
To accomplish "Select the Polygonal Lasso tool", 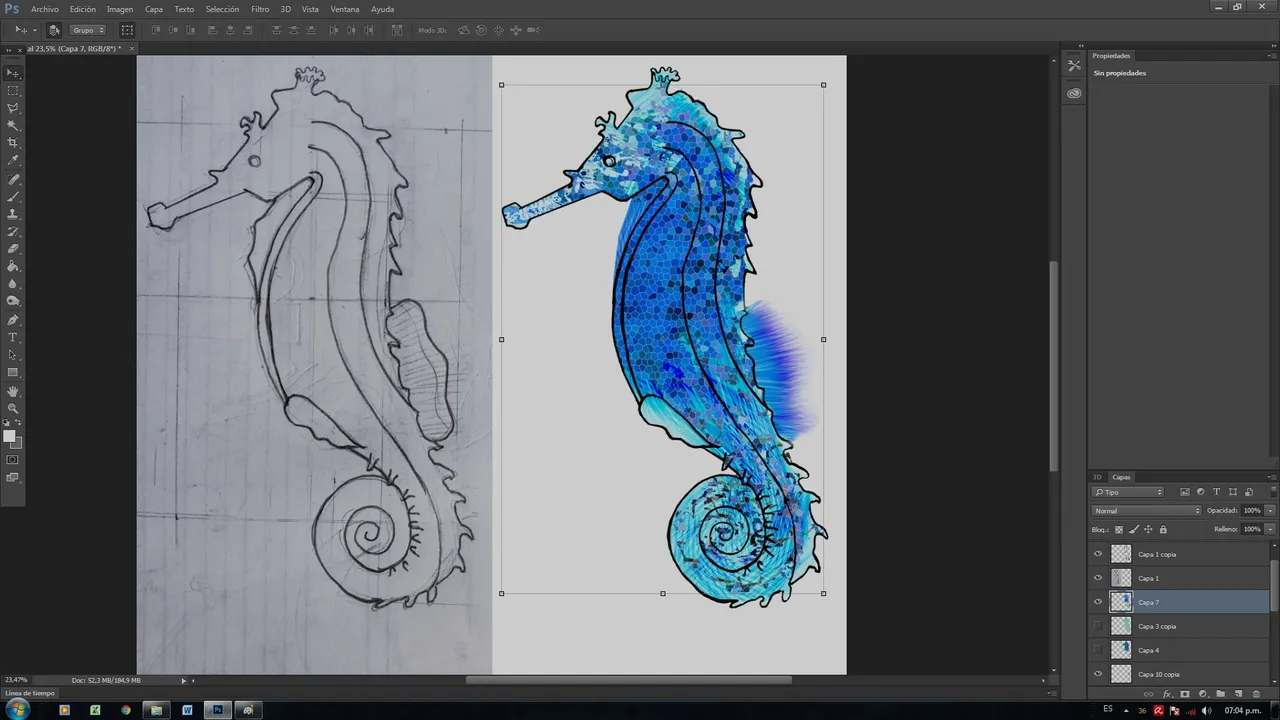I will tap(13, 108).
